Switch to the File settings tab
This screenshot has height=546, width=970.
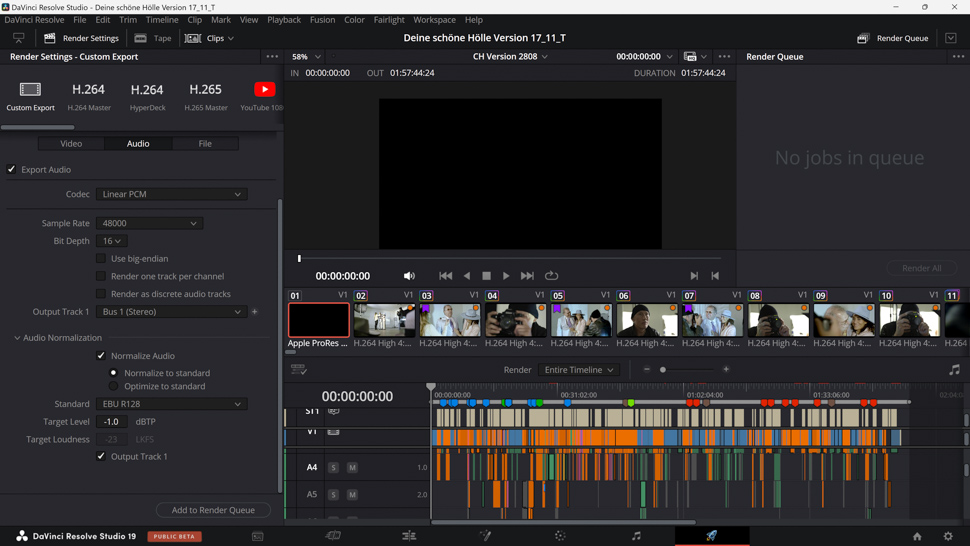[205, 143]
